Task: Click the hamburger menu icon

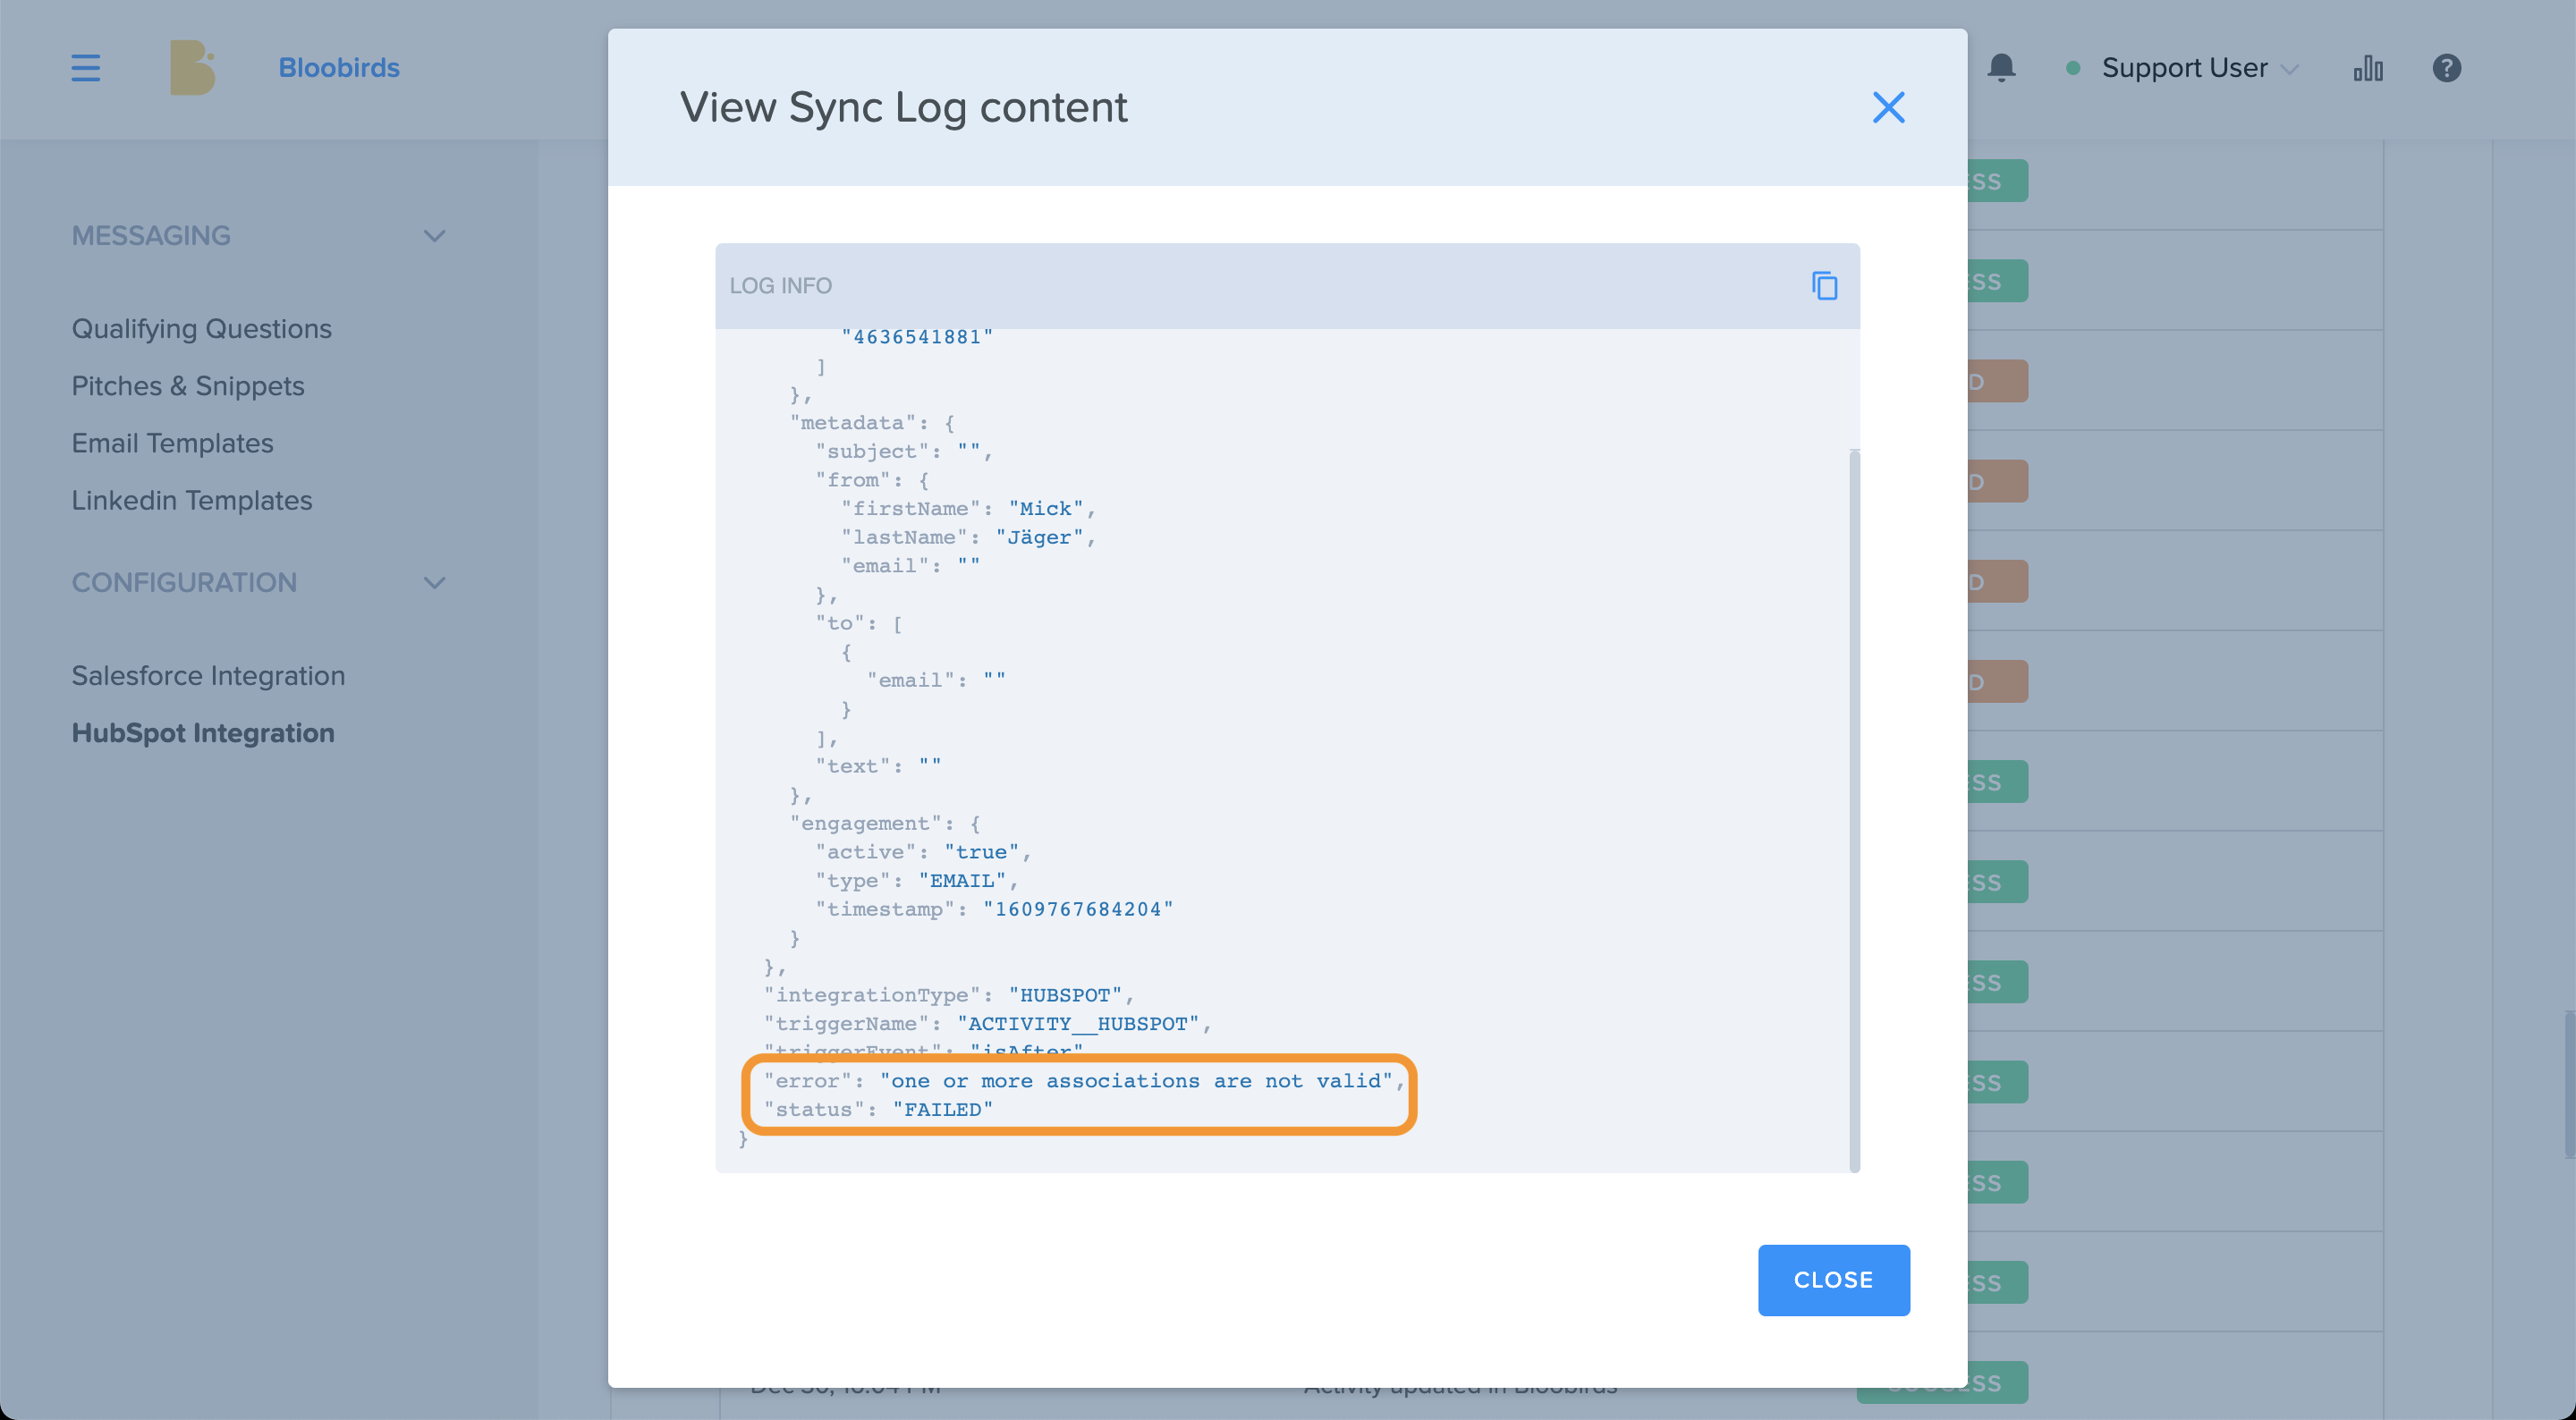Action: [86, 68]
